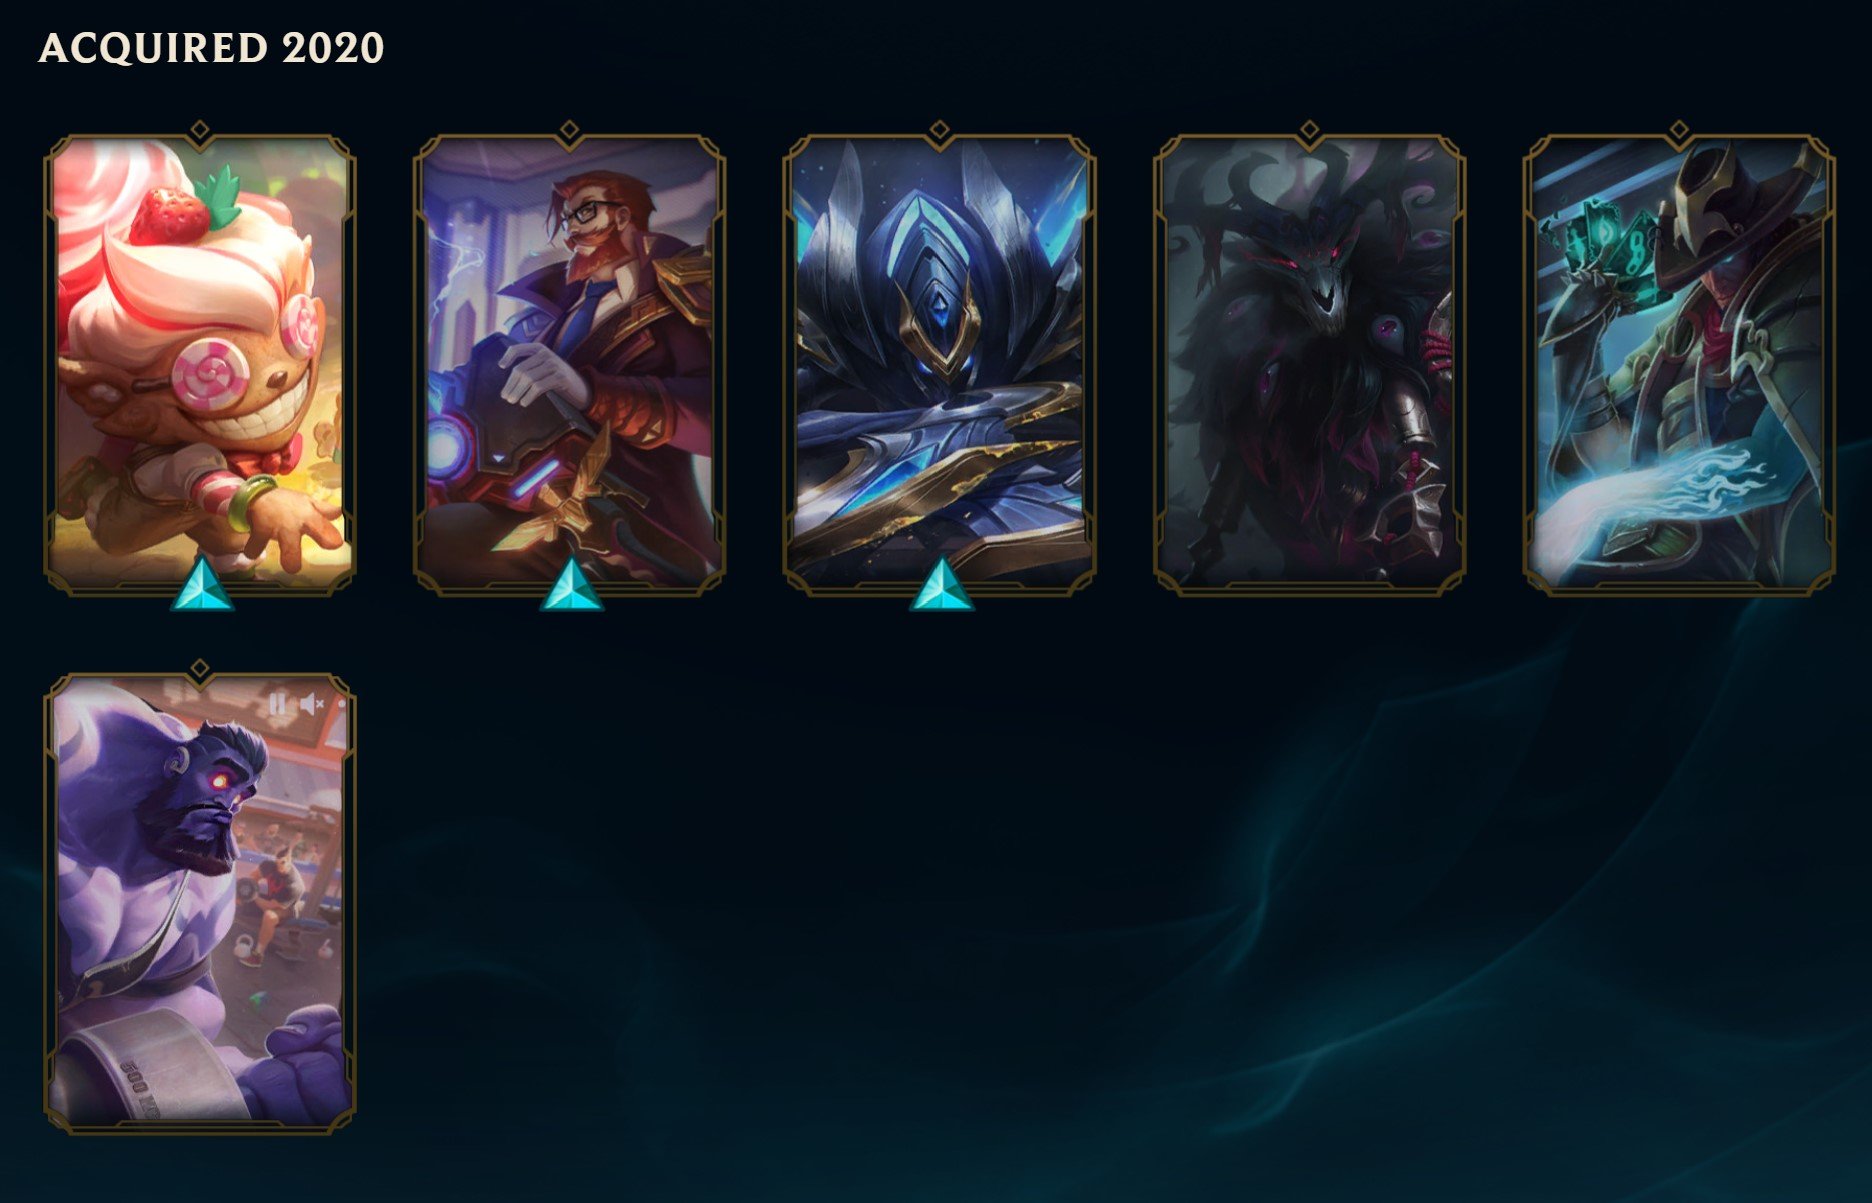Open the cowboy hat card-thrower skin card
The width and height of the screenshot is (1872, 1203).
[1679, 364]
